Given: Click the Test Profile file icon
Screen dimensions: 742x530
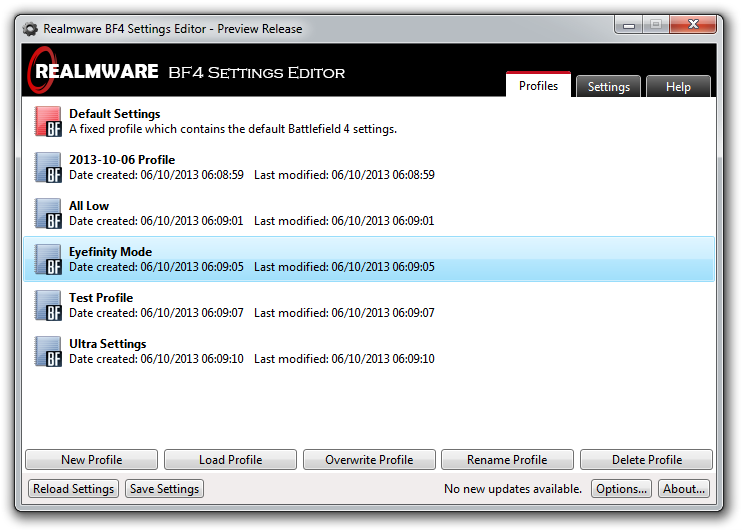Looking at the screenshot, I should 48,305.
